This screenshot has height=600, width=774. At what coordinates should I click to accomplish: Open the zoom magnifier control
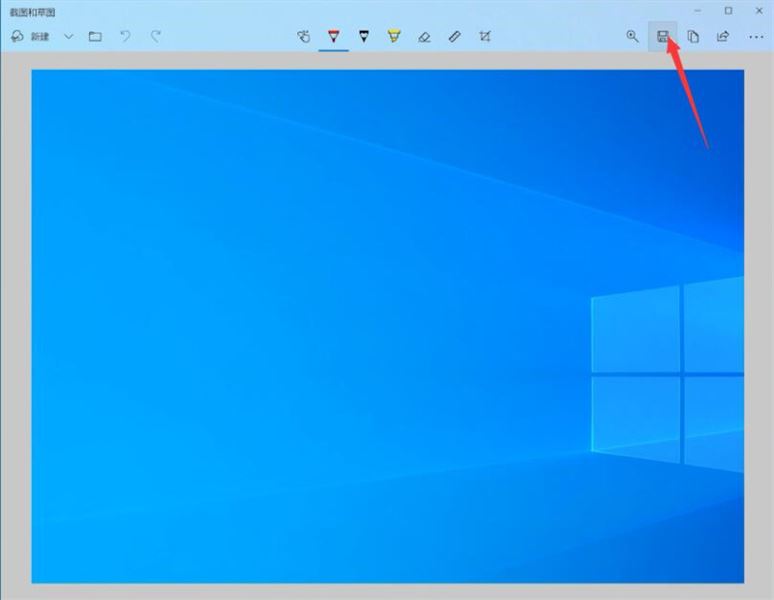coord(632,36)
